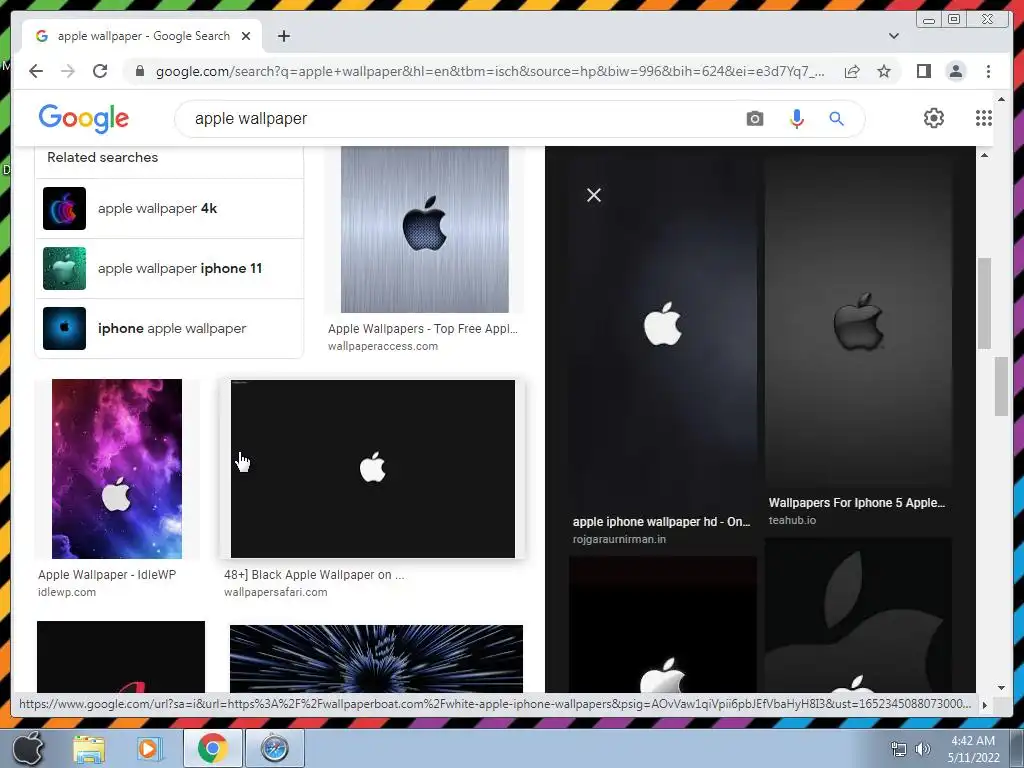The height and width of the screenshot is (768, 1024).
Task: Open Chrome's side panel
Action: click(x=923, y=71)
